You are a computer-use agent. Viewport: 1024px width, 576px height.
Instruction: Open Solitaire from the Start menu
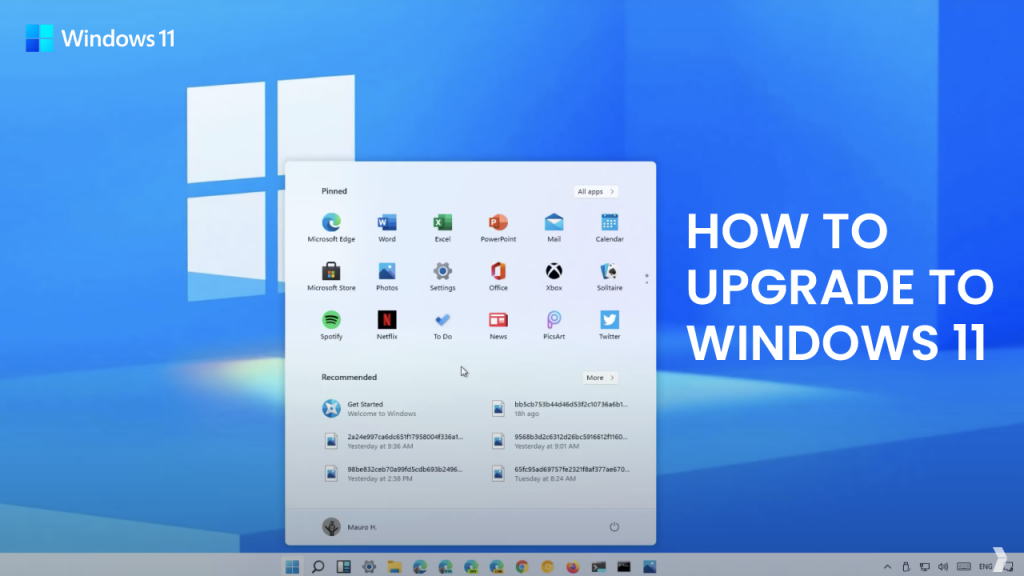(x=610, y=272)
